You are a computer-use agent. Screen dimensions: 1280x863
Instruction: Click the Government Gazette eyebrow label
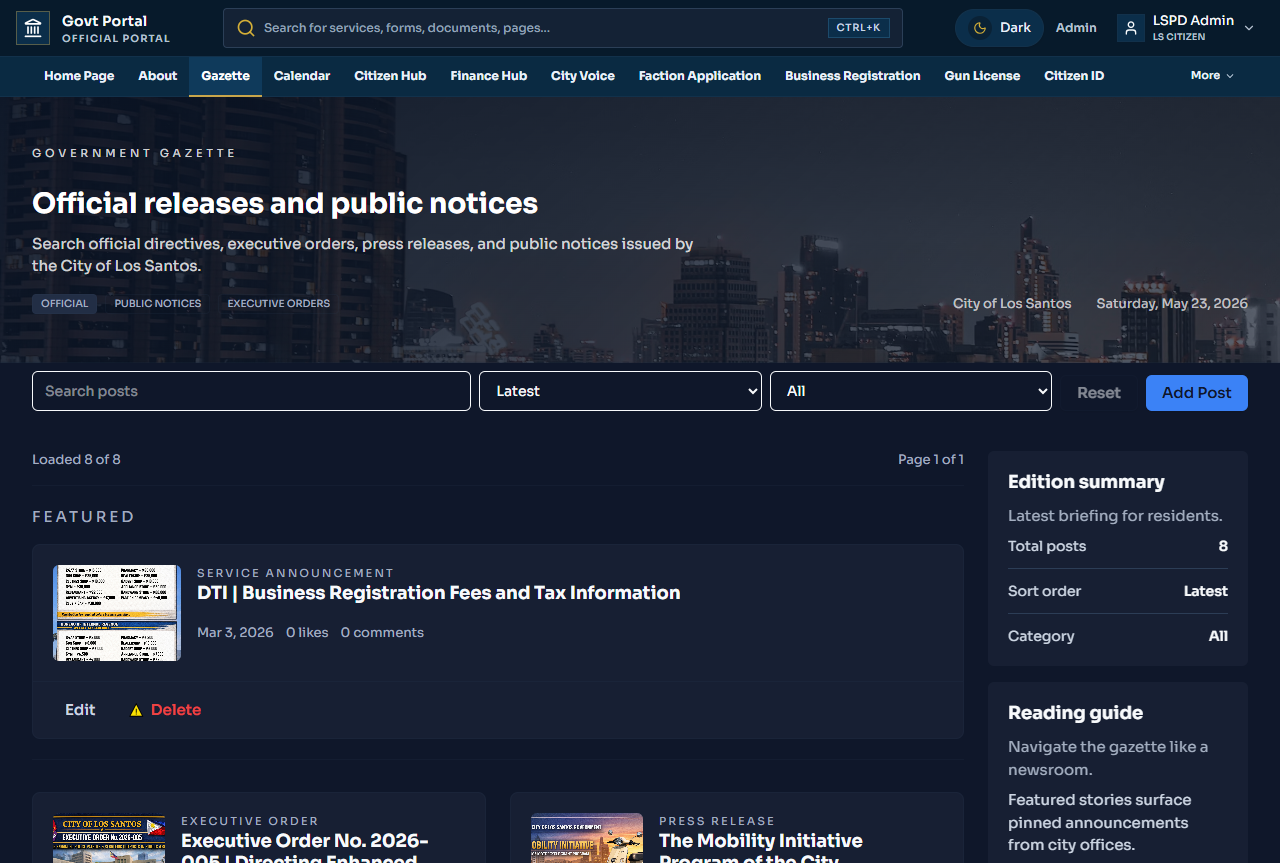click(134, 154)
